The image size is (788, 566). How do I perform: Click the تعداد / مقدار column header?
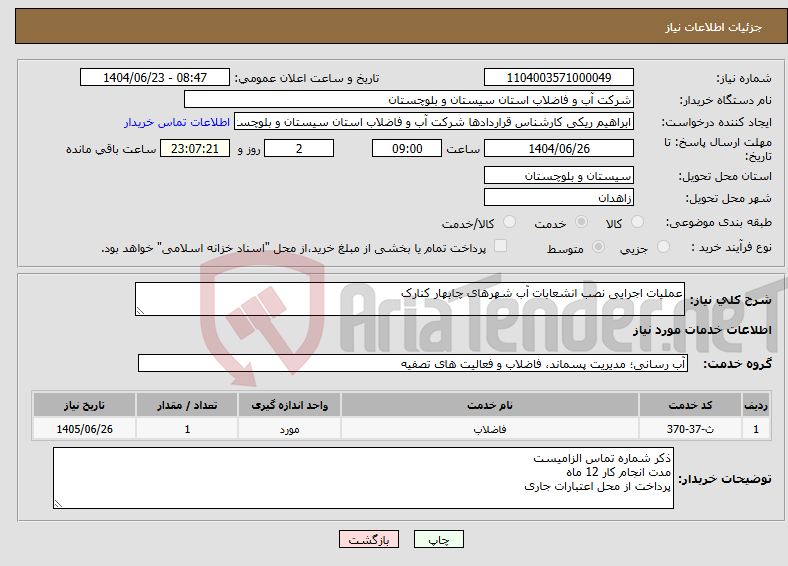point(187,405)
